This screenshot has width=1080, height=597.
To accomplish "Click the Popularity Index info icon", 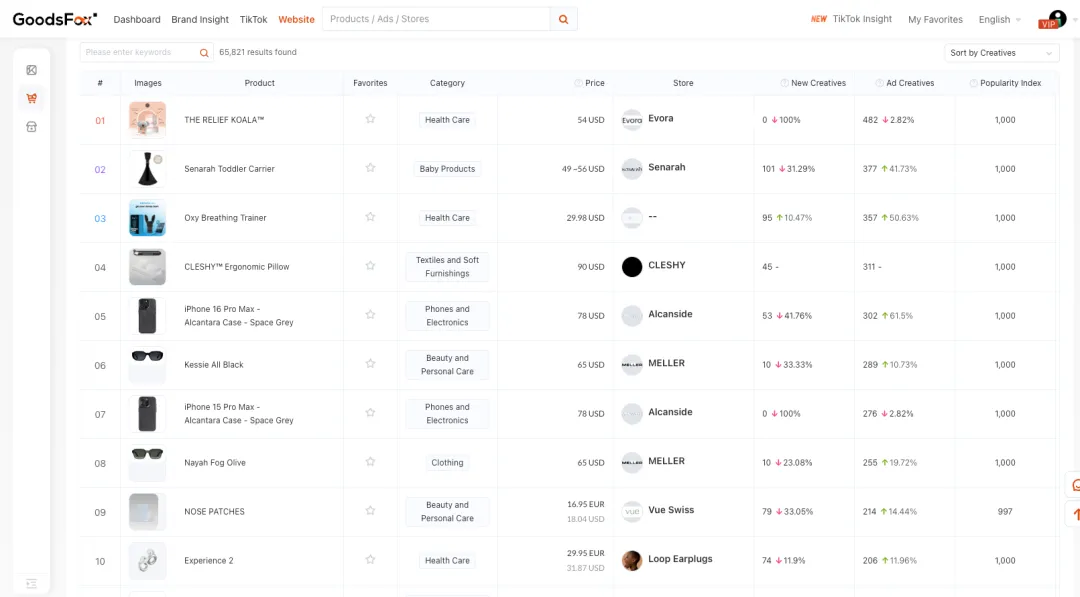I will tap(973, 83).
